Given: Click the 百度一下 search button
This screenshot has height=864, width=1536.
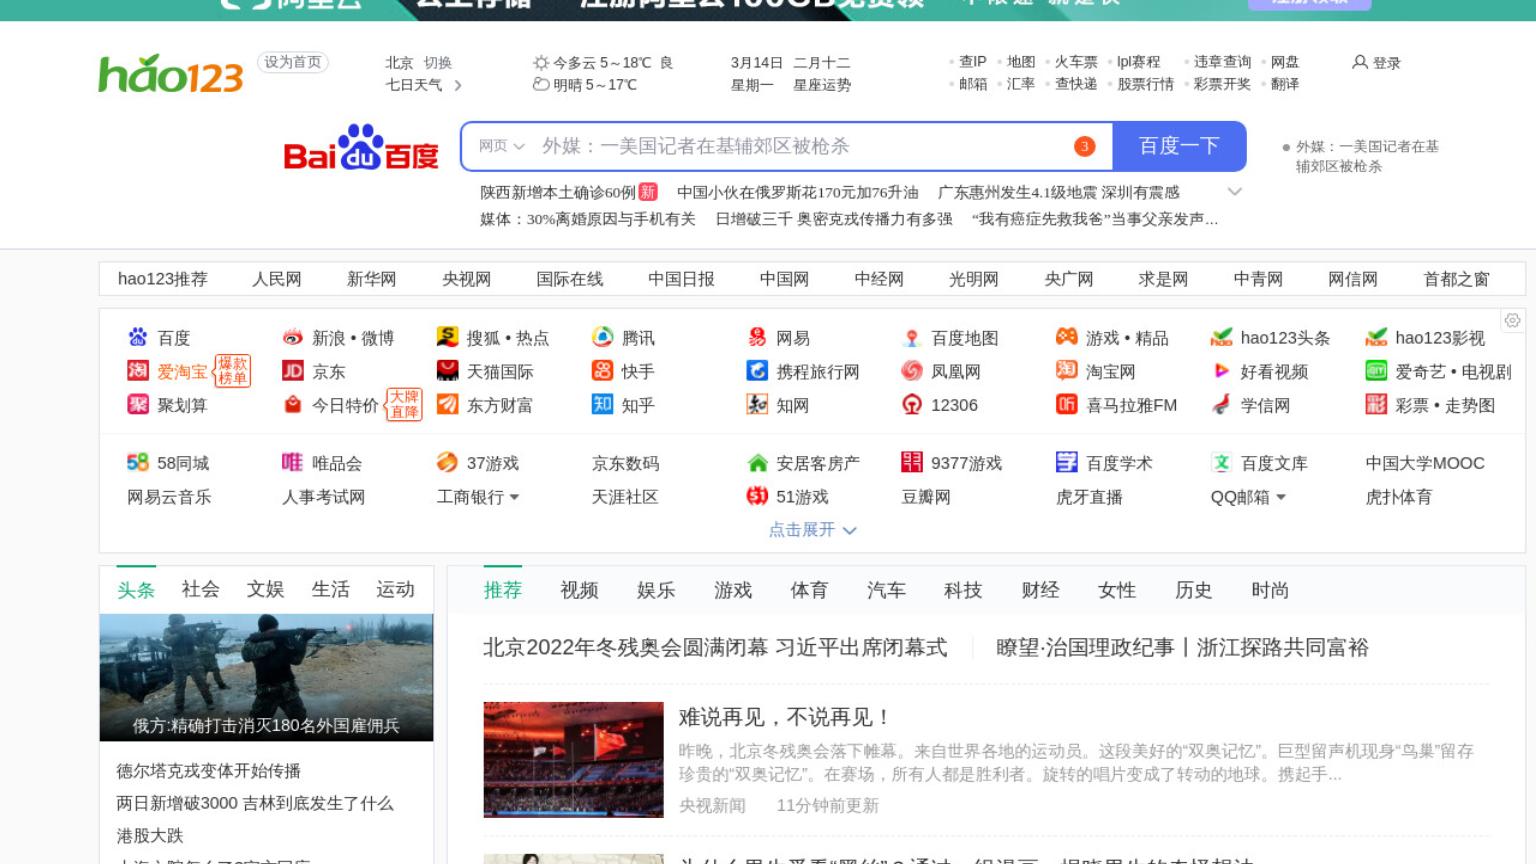Looking at the screenshot, I should point(1179,146).
